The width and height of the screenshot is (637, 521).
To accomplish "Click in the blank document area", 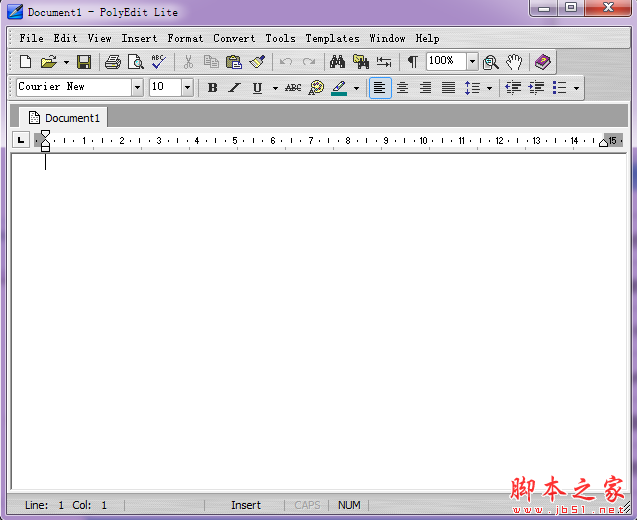I will pos(319,321).
